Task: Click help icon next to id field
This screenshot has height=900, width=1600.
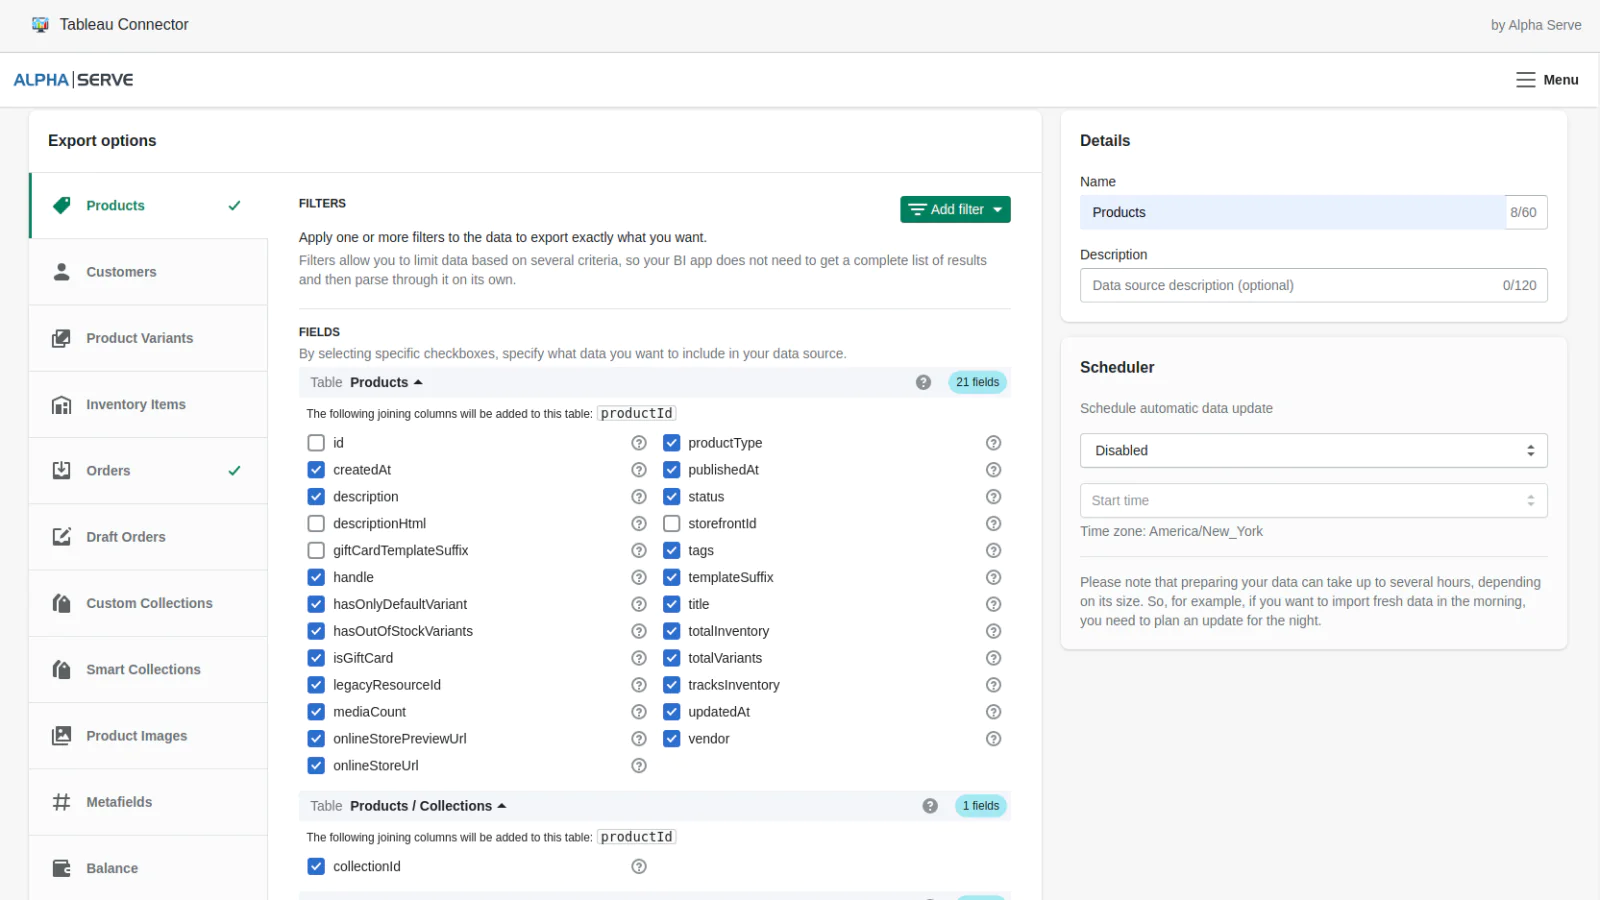Action: tap(639, 443)
